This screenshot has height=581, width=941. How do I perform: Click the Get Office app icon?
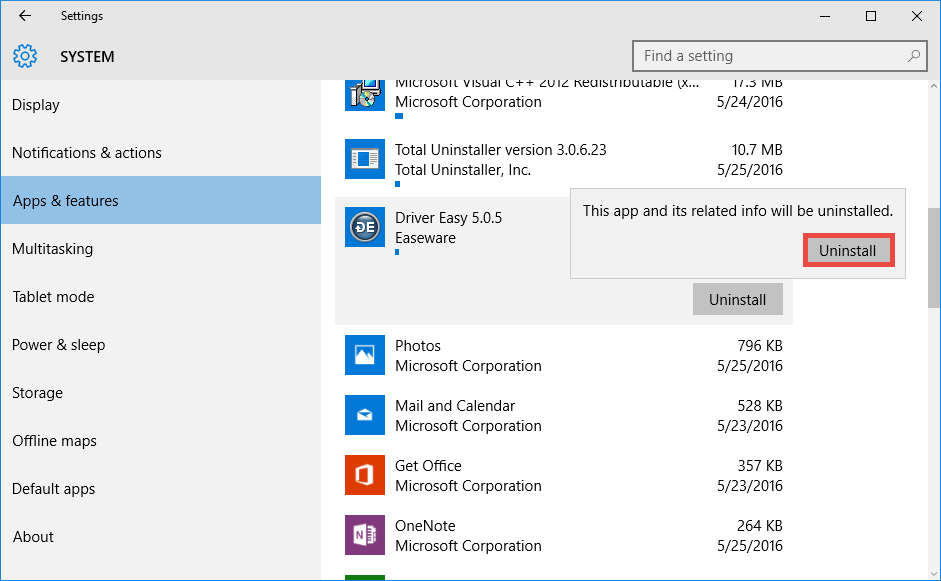click(365, 475)
